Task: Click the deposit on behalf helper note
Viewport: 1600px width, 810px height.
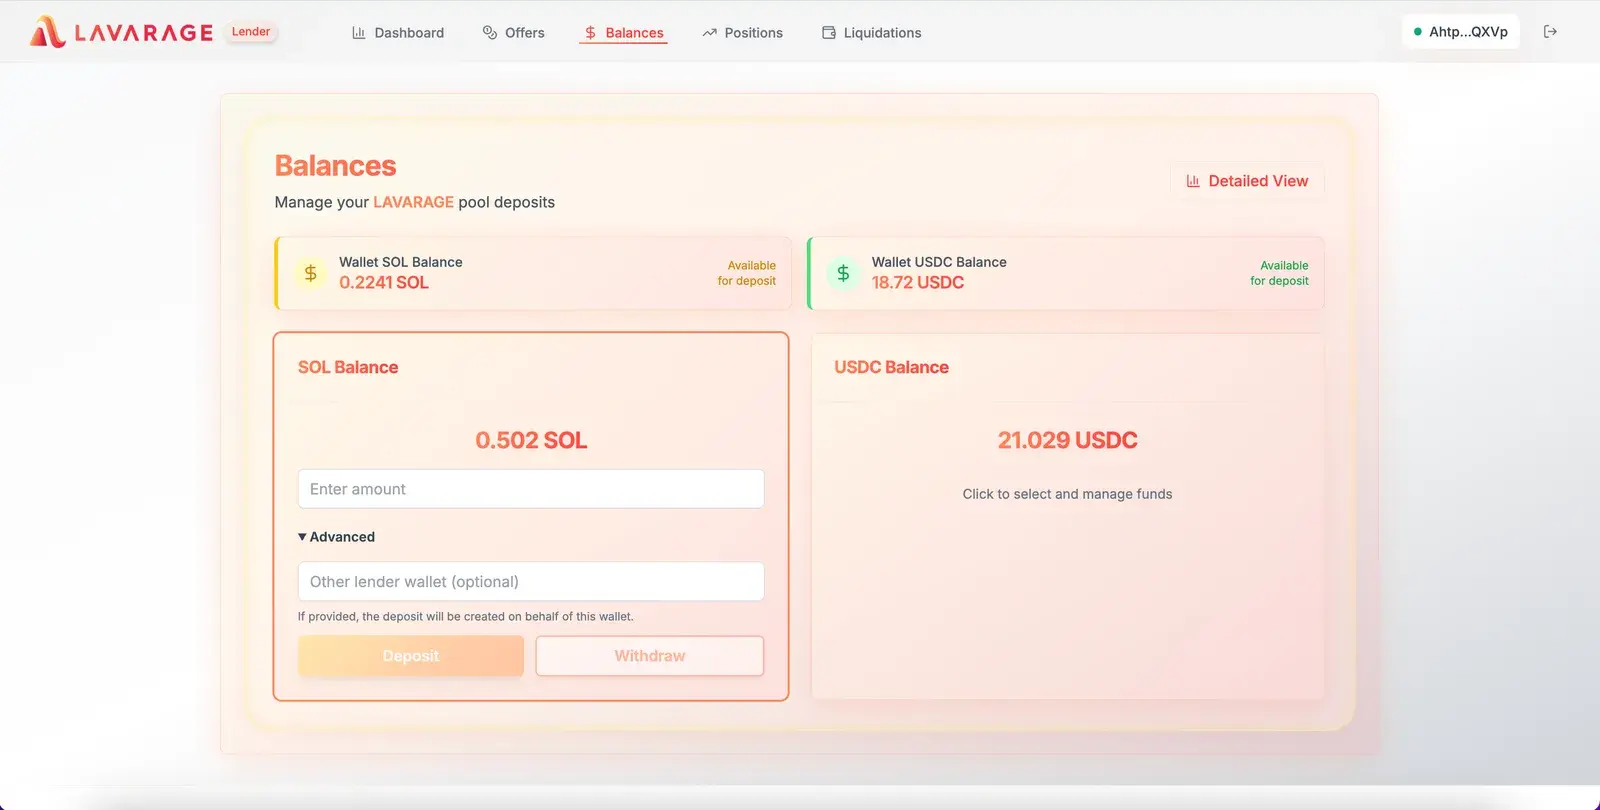Action: pyautogui.click(x=466, y=617)
